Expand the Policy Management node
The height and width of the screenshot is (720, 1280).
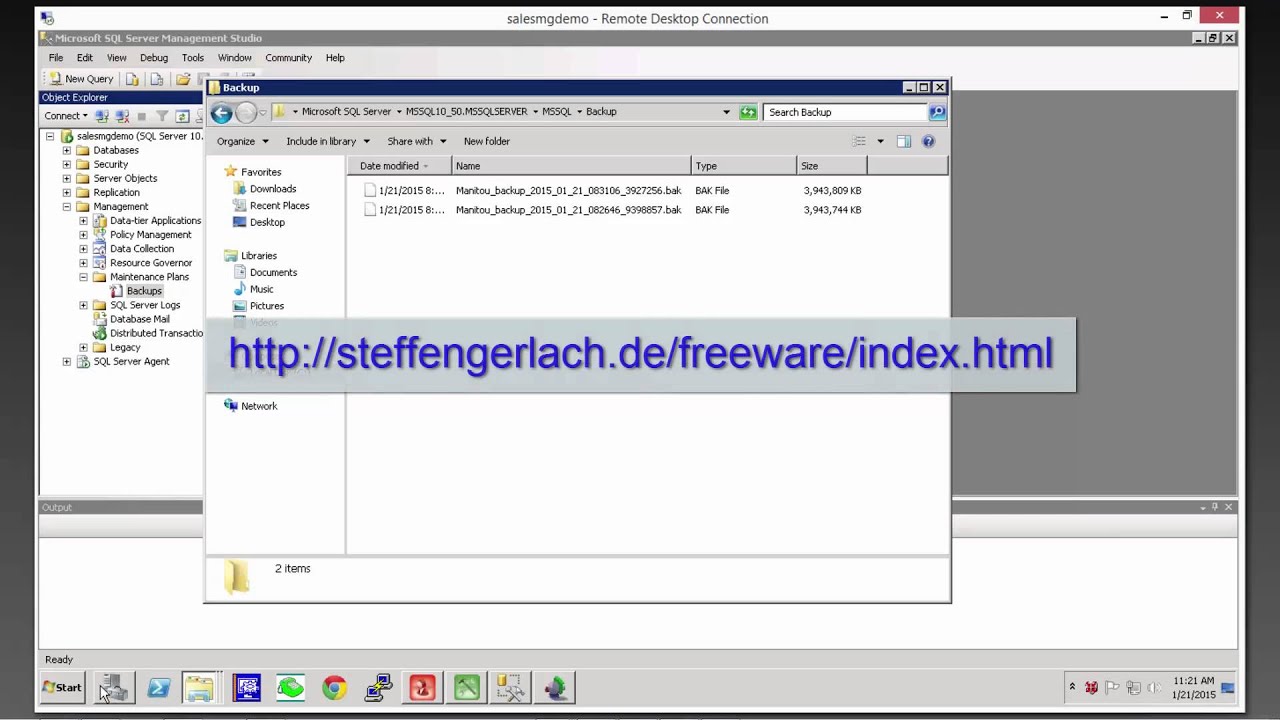[84, 235]
